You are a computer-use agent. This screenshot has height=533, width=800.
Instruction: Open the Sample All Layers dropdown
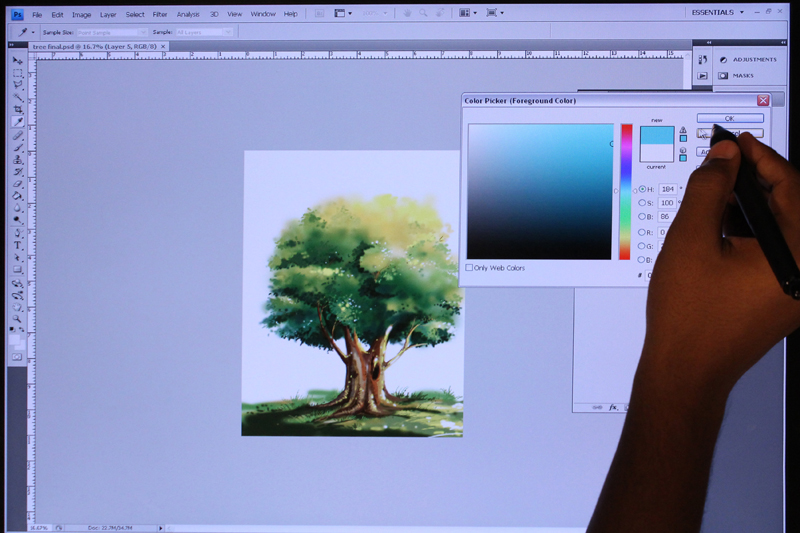point(204,32)
